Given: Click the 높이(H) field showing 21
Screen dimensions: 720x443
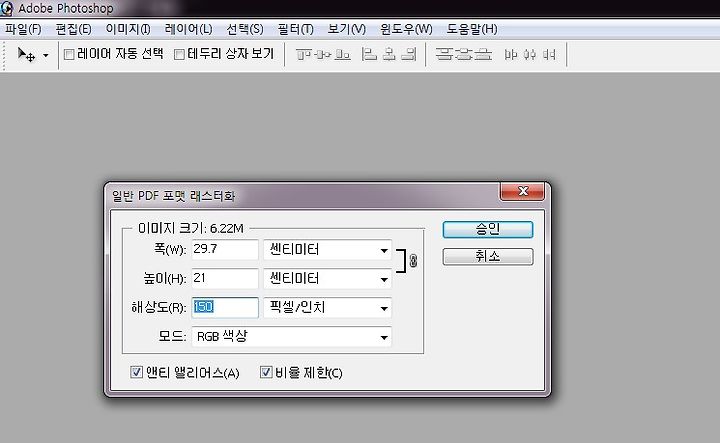Looking at the screenshot, I should point(225,279).
